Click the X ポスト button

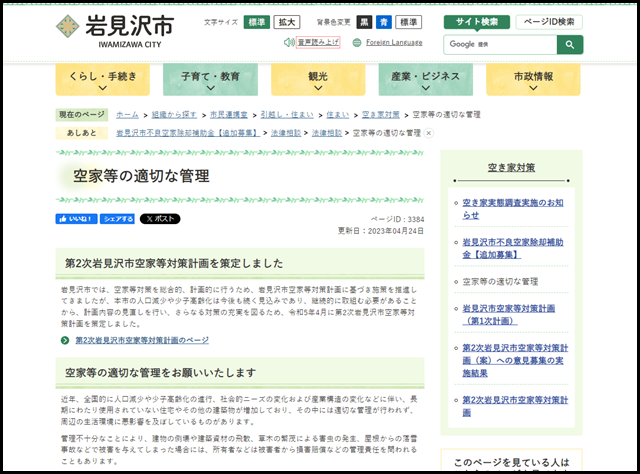tap(160, 219)
